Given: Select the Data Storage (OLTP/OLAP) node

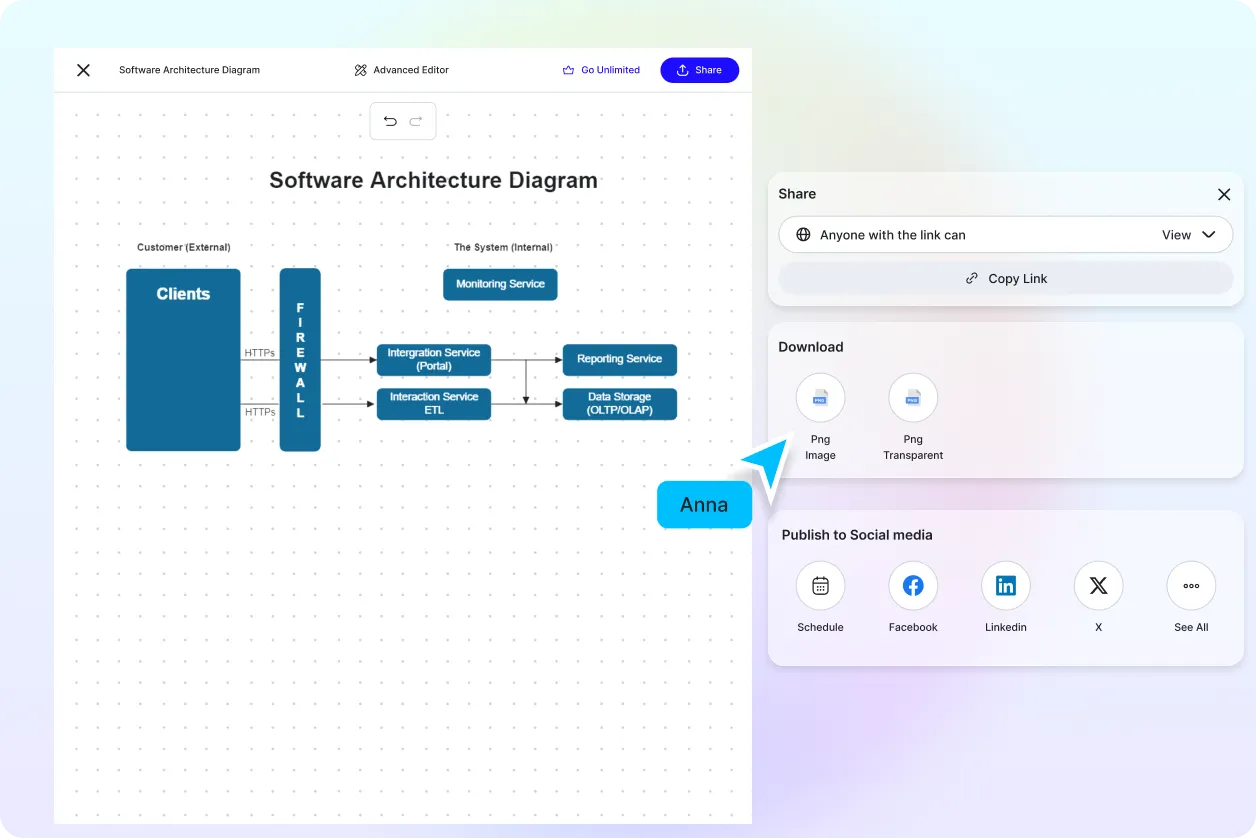Looking at the screenshot, I should [620, 404].
